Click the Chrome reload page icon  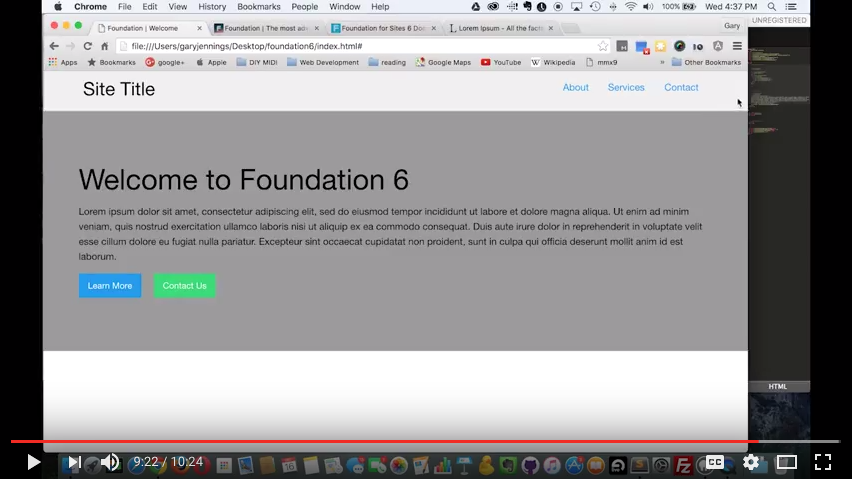pyautogui.click(x=88, y=46)
